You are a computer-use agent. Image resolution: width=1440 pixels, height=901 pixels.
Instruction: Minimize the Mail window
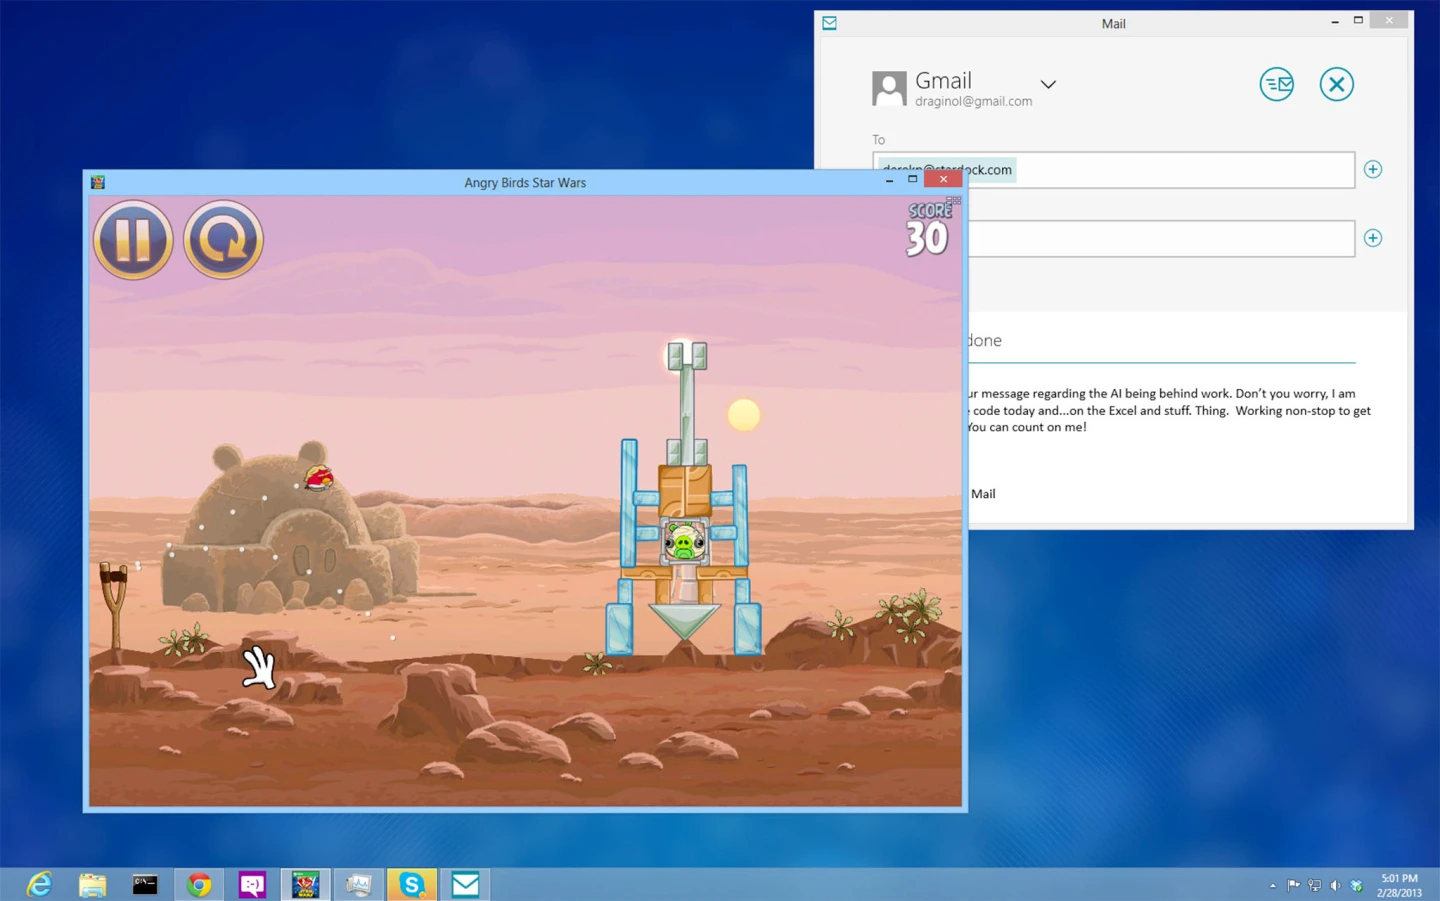(1335, 21)
